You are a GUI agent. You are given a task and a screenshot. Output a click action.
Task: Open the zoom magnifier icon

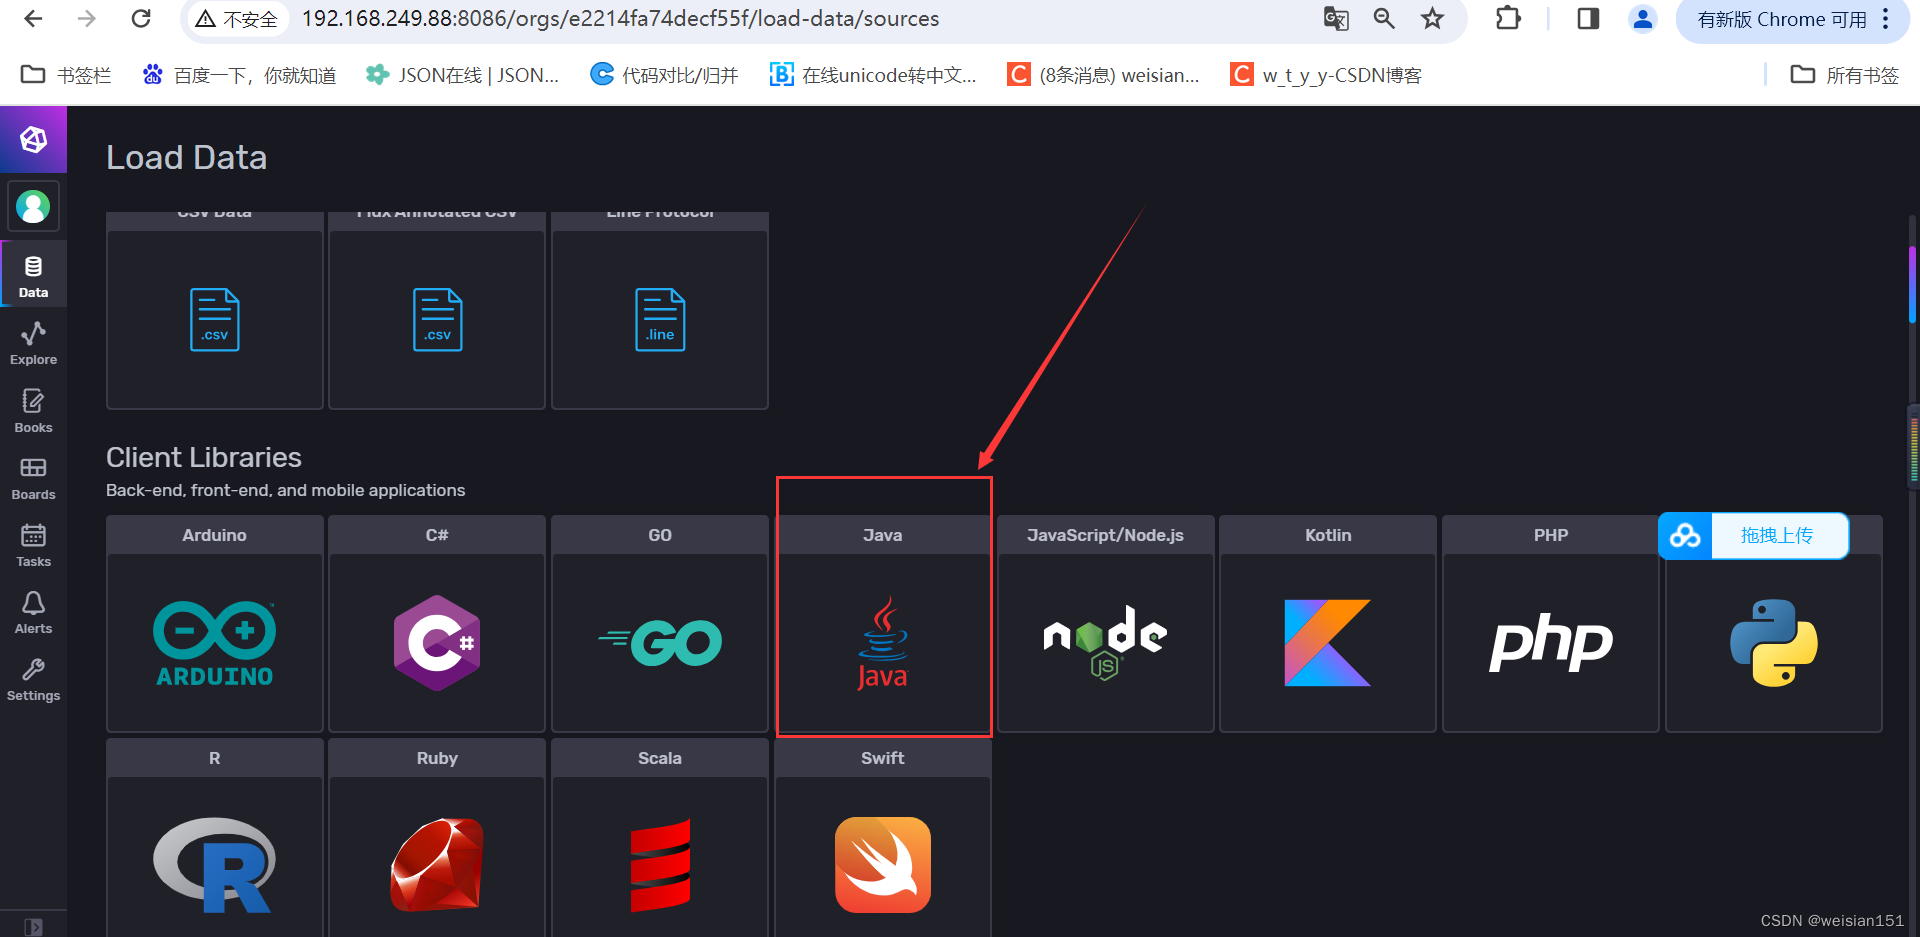coord(1384,18)
